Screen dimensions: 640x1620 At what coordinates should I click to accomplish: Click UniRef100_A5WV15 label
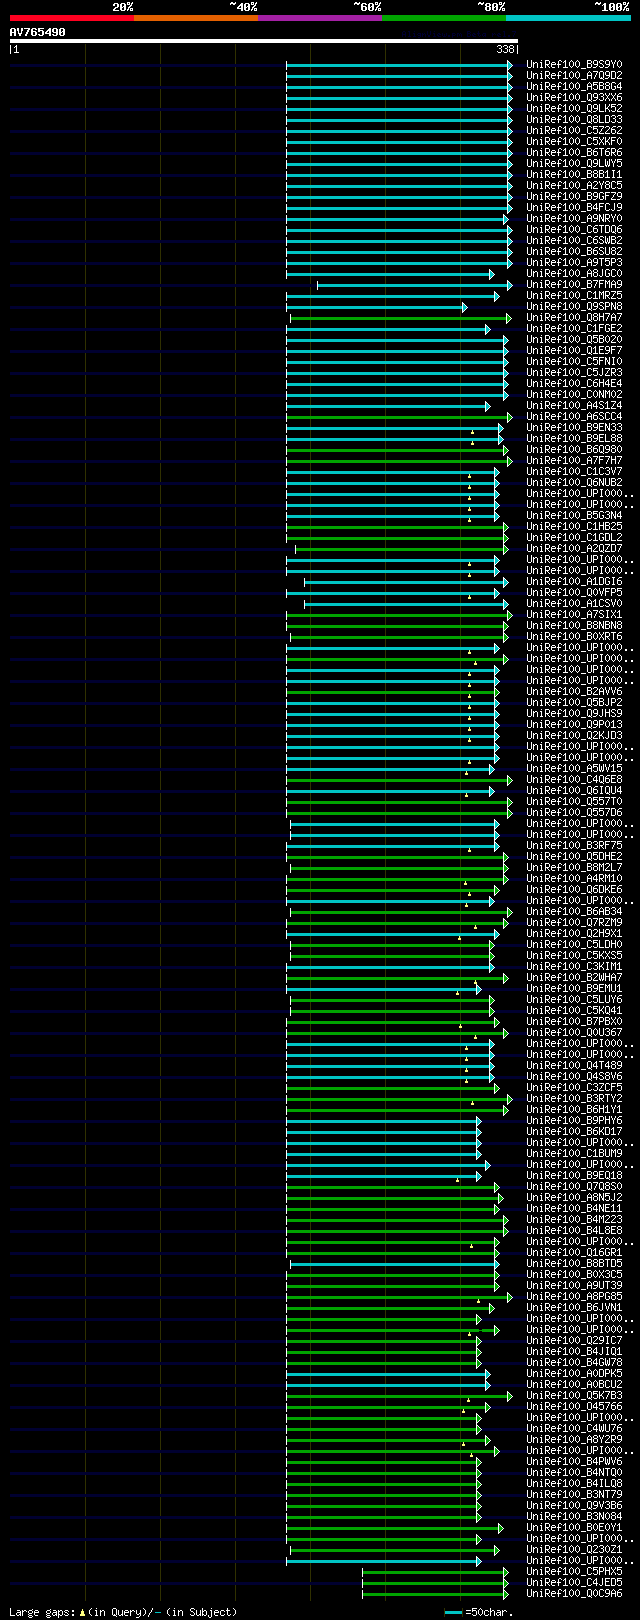(x=574, y=769)
